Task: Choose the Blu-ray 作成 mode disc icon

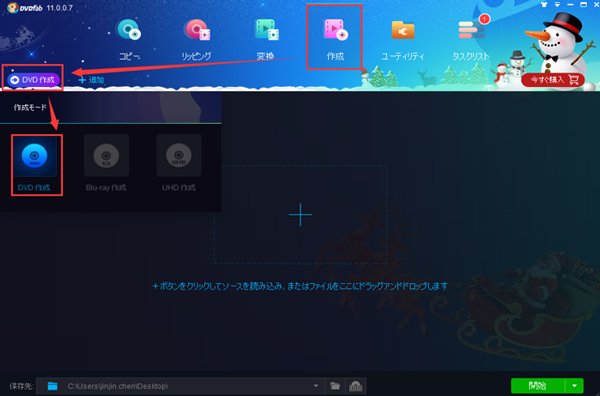Action: [106, 156]
